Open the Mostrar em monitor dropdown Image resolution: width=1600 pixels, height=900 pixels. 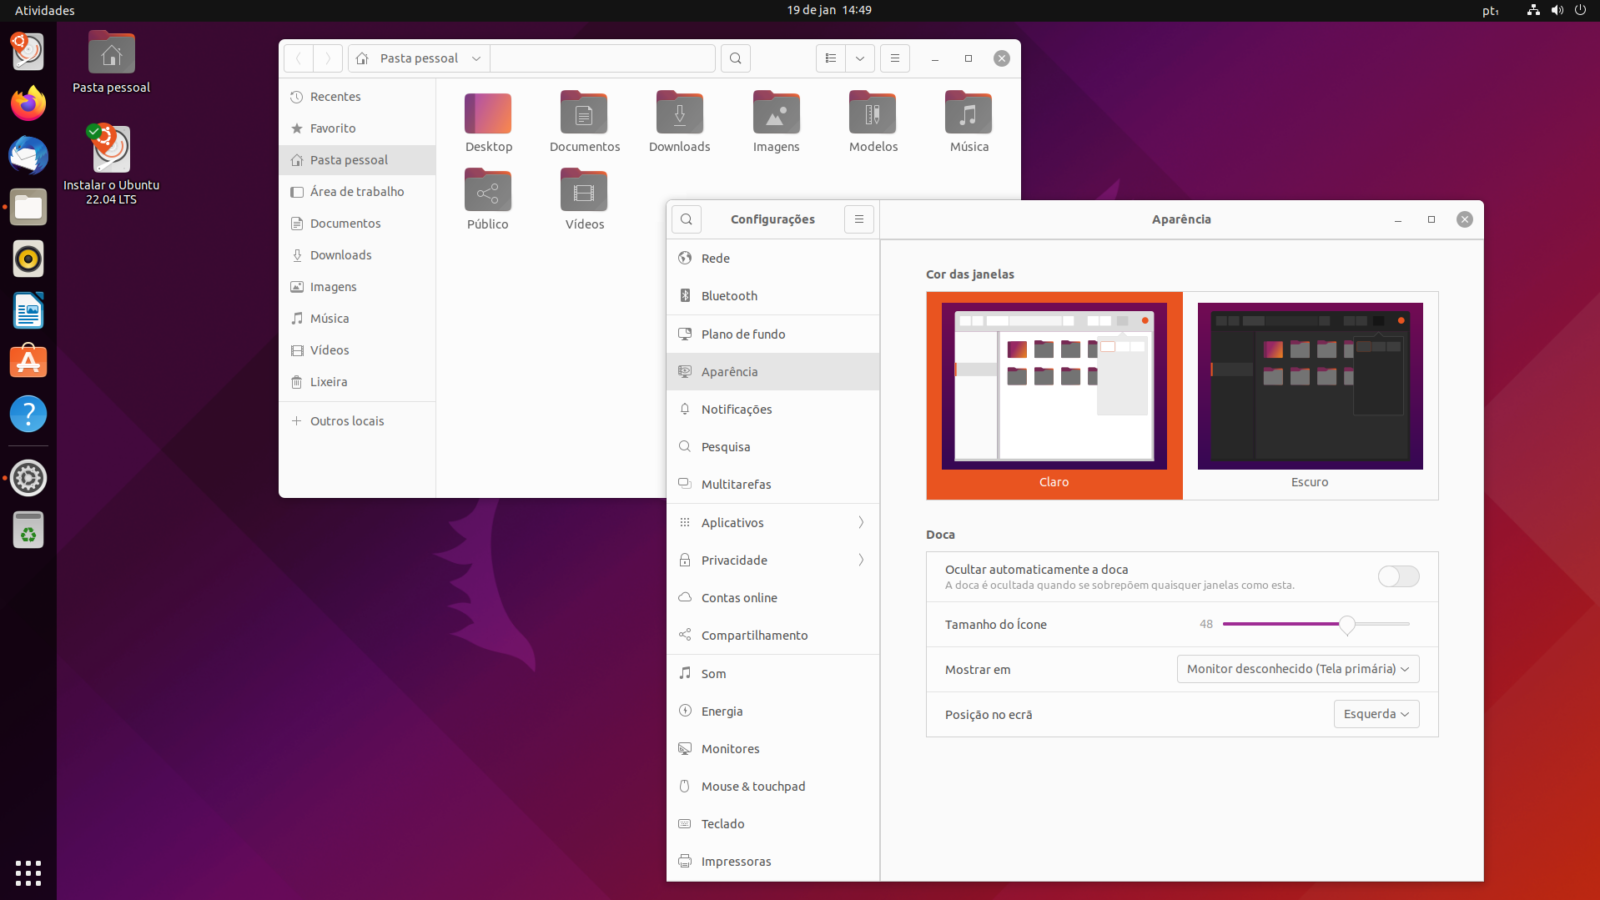click(x=1297, y=668)
